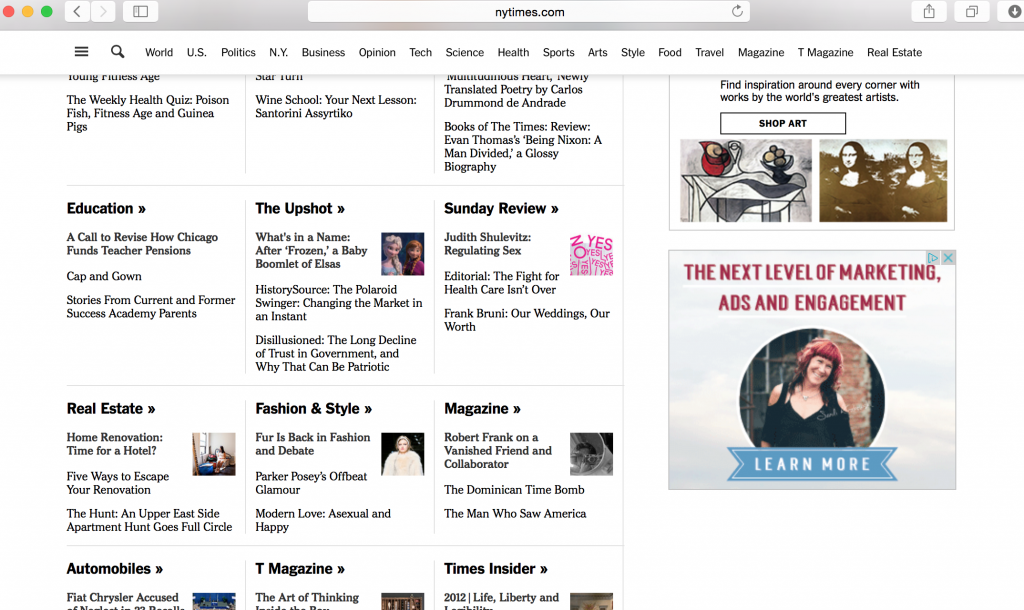Select the Real Estate navigation item
The width and height of the screenshot is (1024, 610).
point(894,52)
